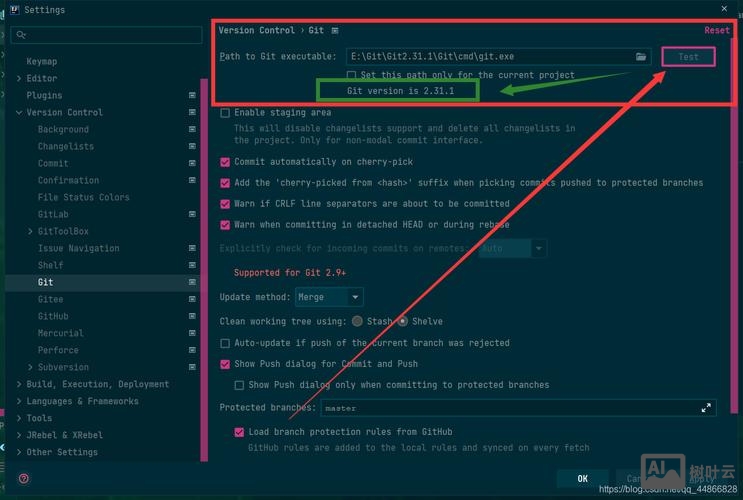The image size is (743, 500).
Task: Click project icon next to Shelf
Action: (192, 265)
